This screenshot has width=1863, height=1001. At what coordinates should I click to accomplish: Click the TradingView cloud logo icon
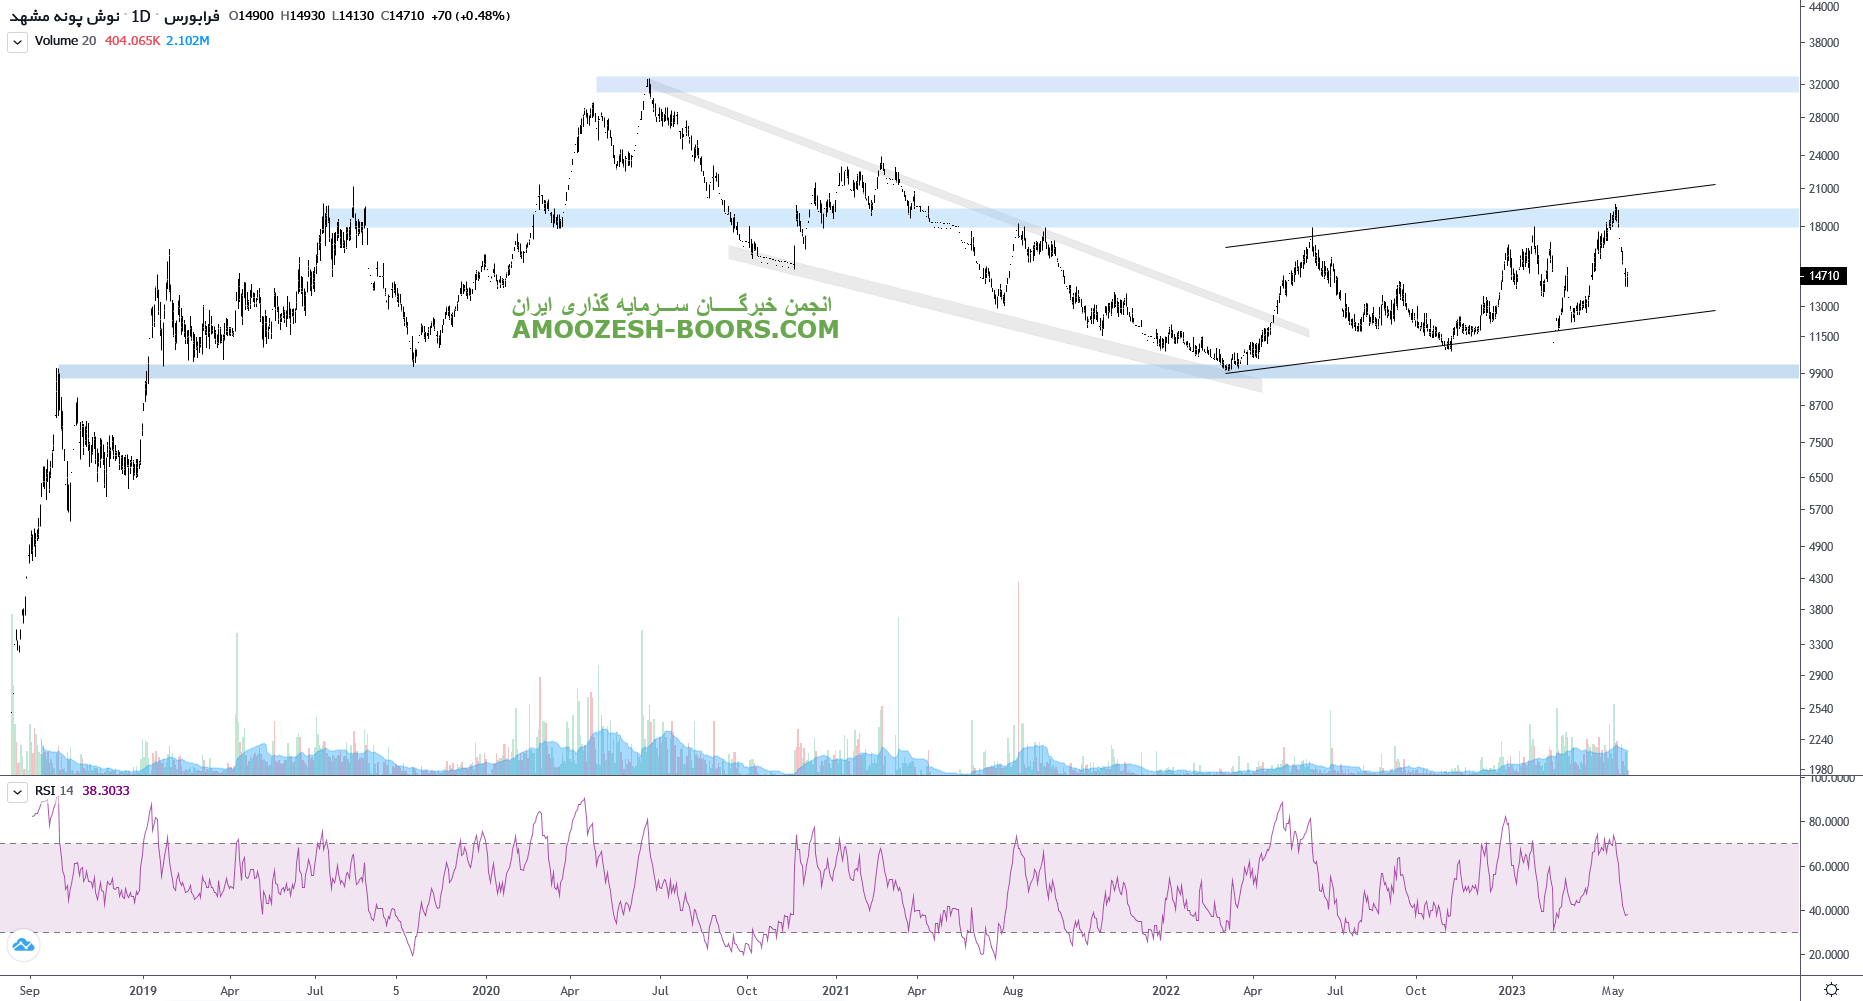[x=23, y=945]
